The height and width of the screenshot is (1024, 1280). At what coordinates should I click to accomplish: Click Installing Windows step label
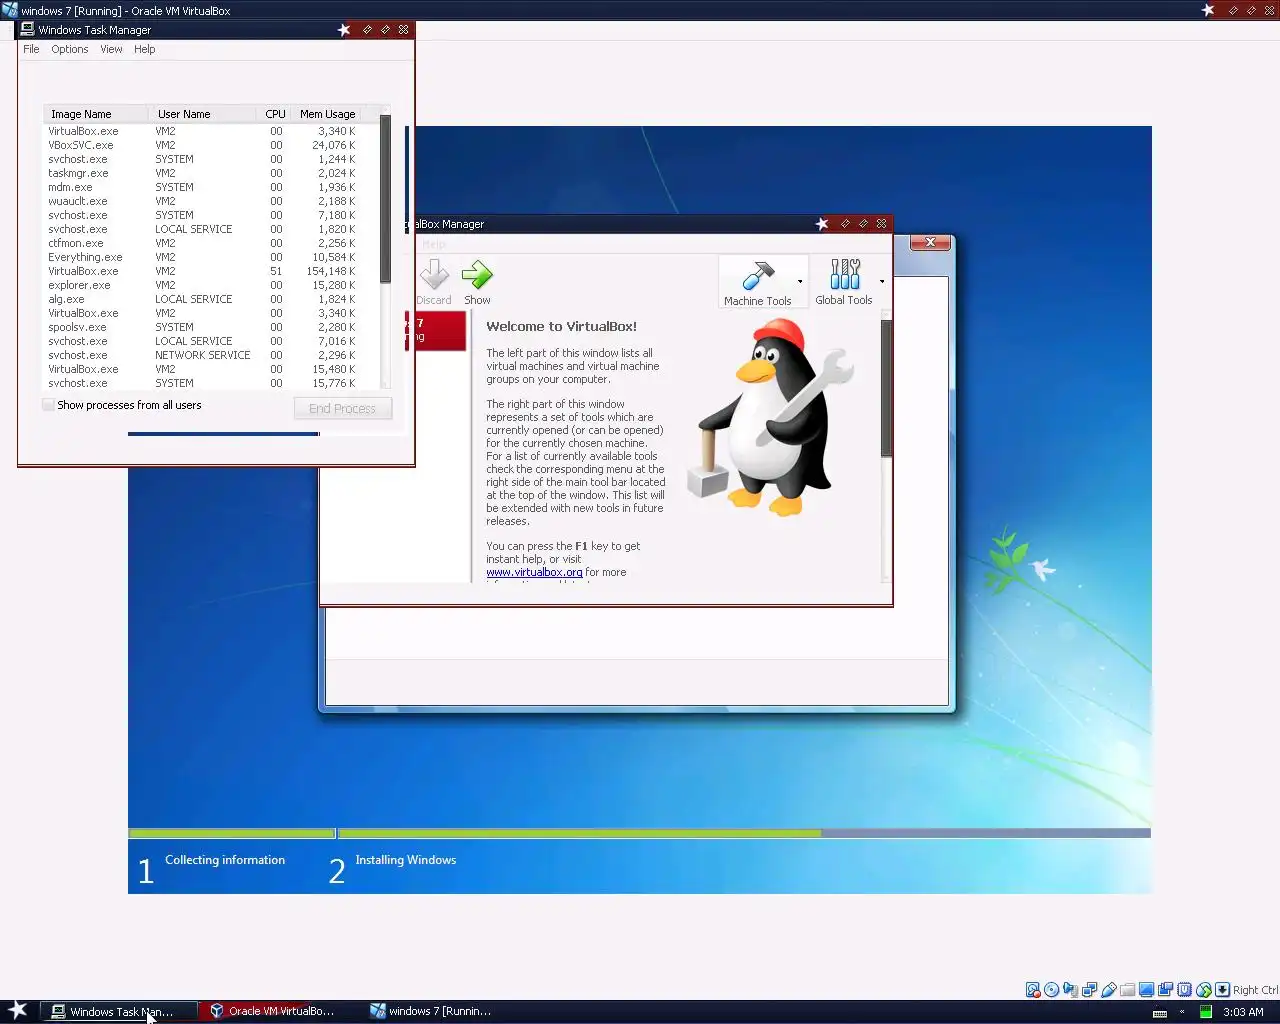405,860
